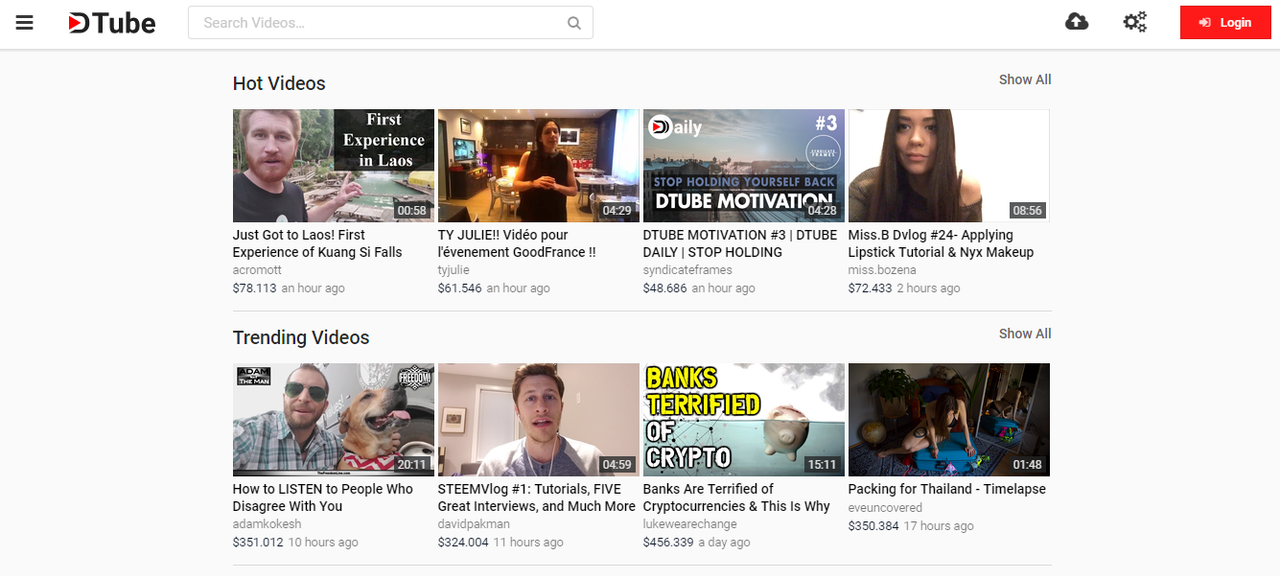Viewport: 1280px width, 576px height.
Task: Click the DTube logo
Action: [x=112, y=22]
